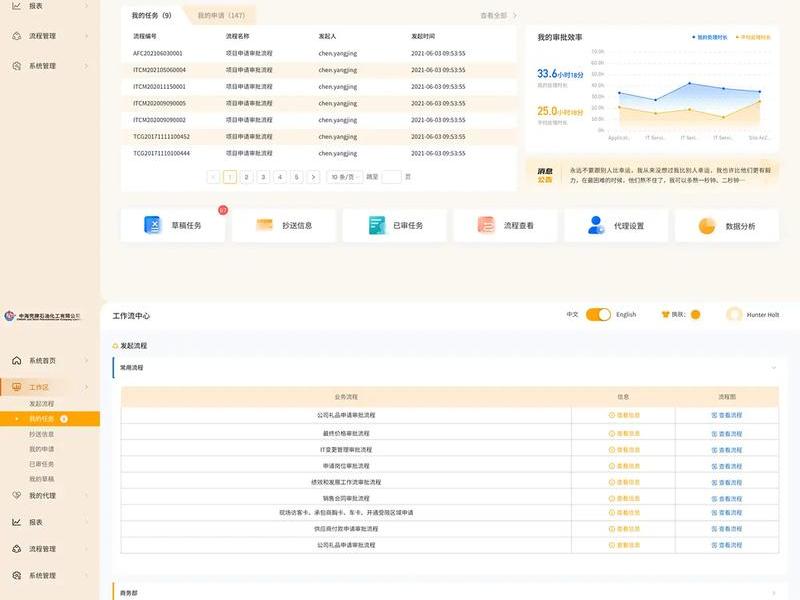Expand the 工作区 sidebar chevron

click(x=86, y=387)
